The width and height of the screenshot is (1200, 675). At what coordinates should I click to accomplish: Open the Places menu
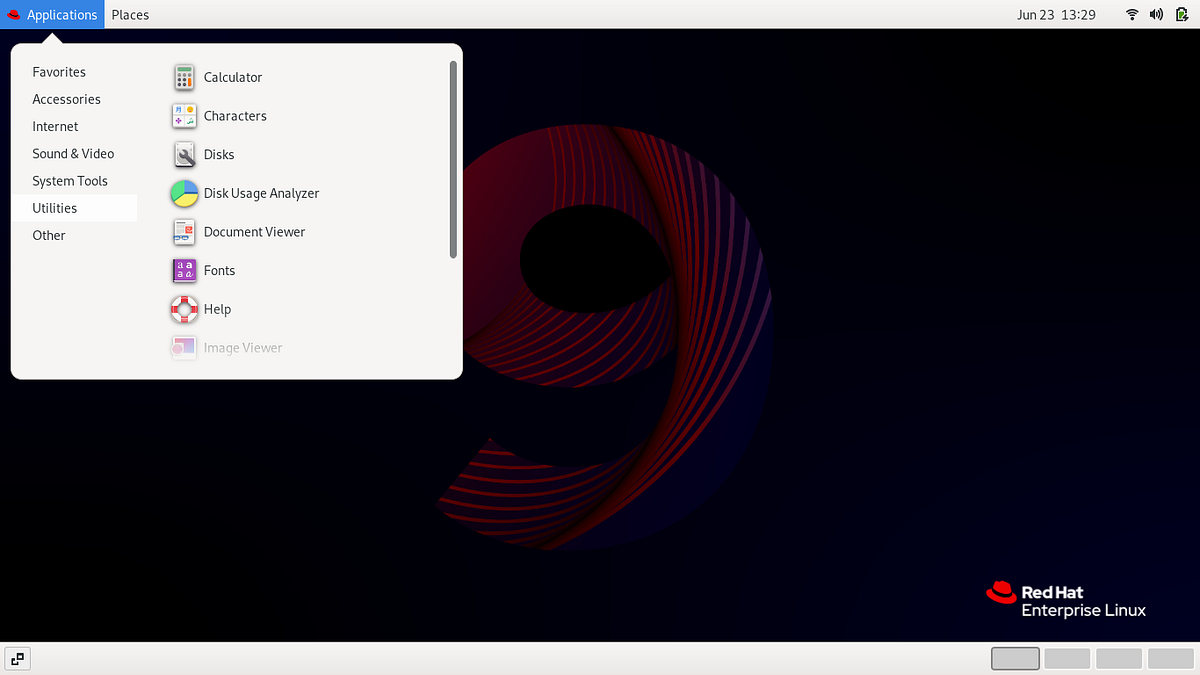[130, 14]
